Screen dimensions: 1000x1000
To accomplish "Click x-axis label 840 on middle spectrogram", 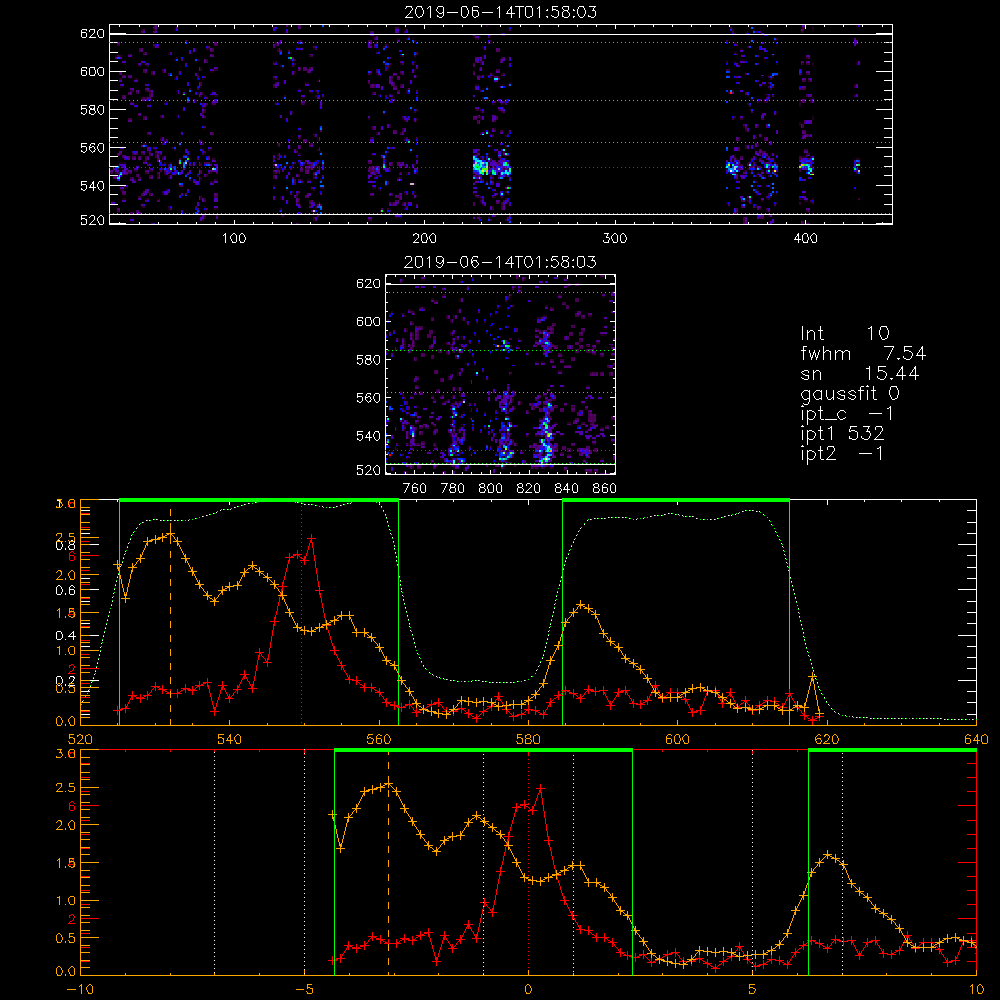I will click(566, 489).
